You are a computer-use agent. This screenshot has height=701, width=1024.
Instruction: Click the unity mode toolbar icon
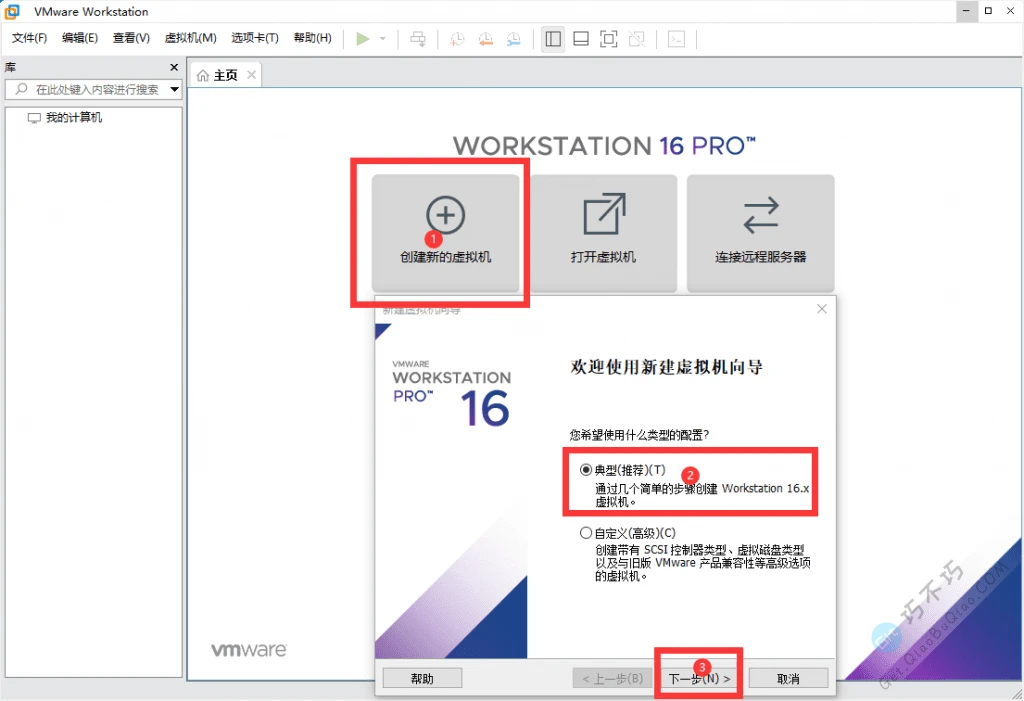(637, 39)
